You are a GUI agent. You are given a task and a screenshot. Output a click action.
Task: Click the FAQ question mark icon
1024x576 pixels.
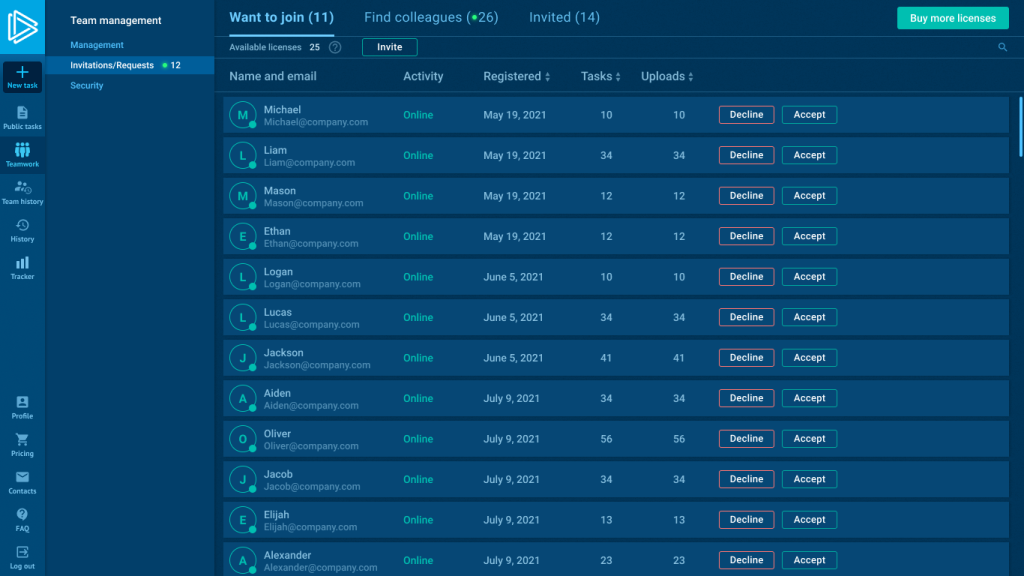tap(22, 515)
